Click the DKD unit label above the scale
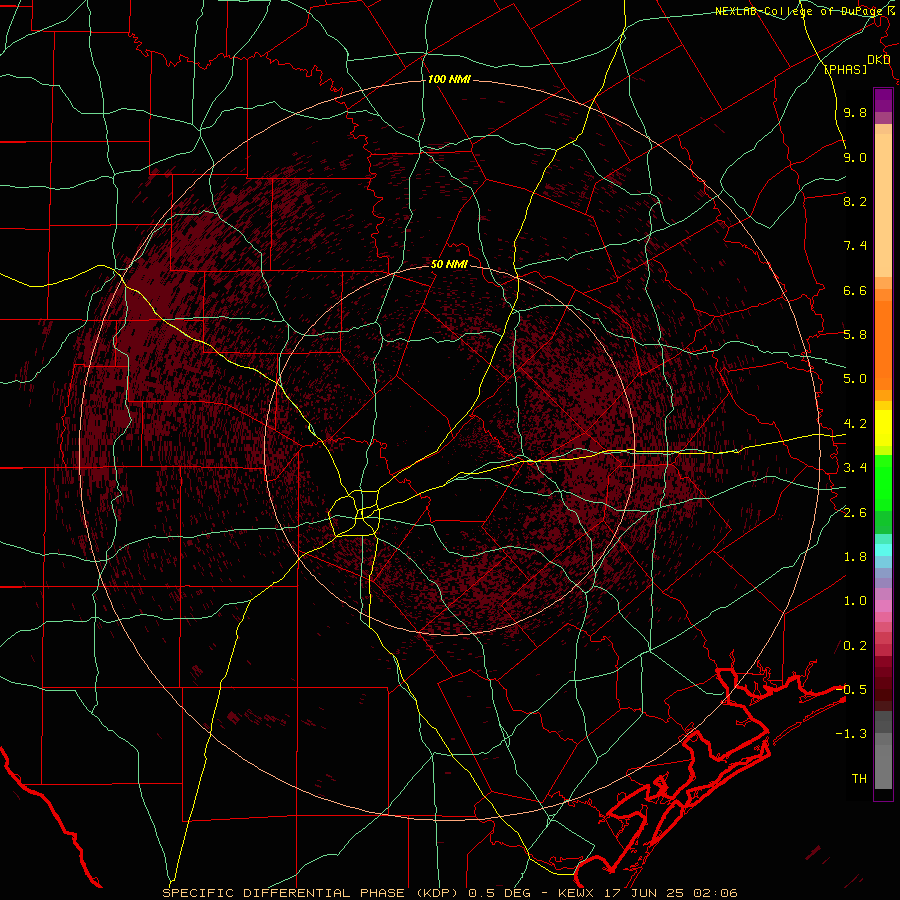The width and height of the screenshot is (900, 900). [879, 60]
